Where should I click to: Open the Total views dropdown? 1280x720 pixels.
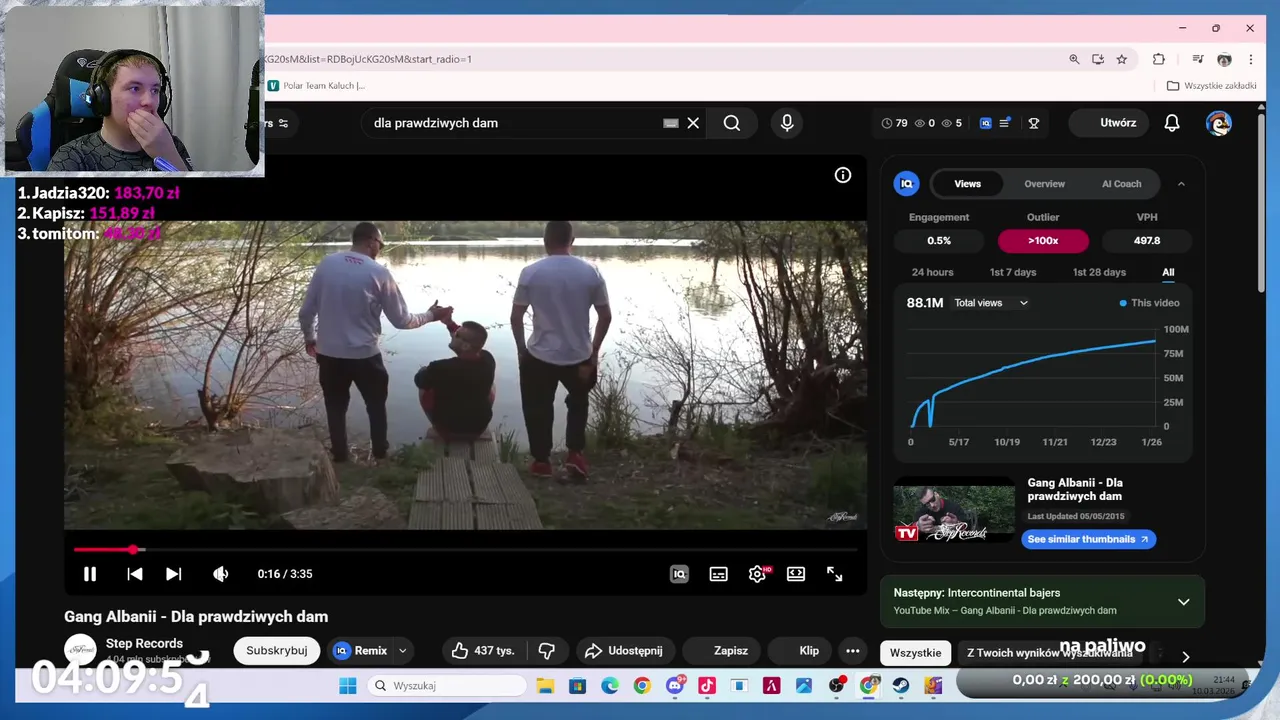pyautogui.click(x=990, y=303)
